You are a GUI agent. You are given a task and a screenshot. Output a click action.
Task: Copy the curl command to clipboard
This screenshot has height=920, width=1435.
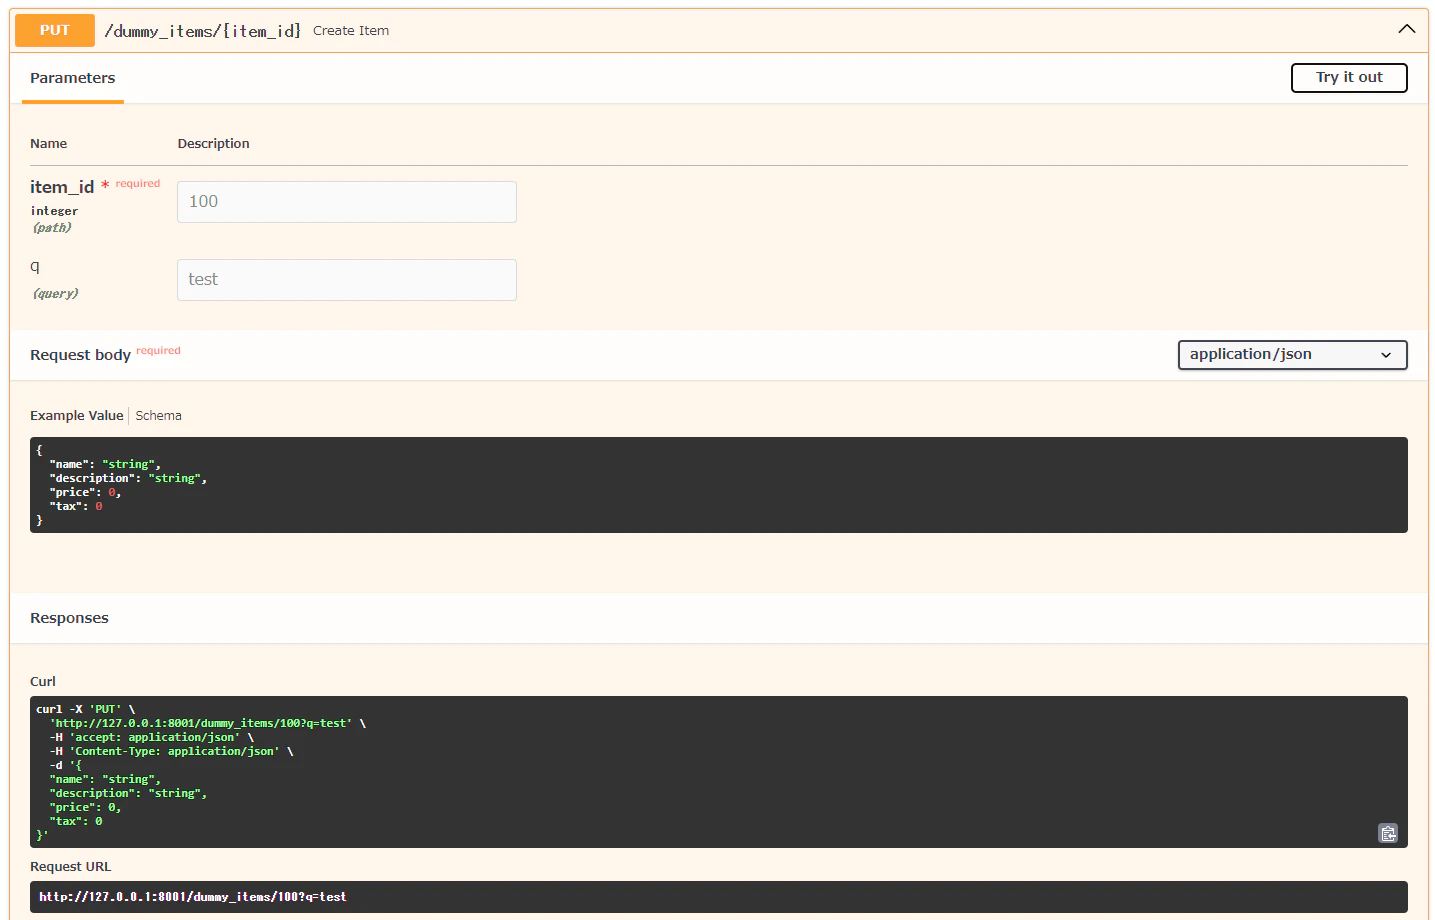[x=1388, y=833]
